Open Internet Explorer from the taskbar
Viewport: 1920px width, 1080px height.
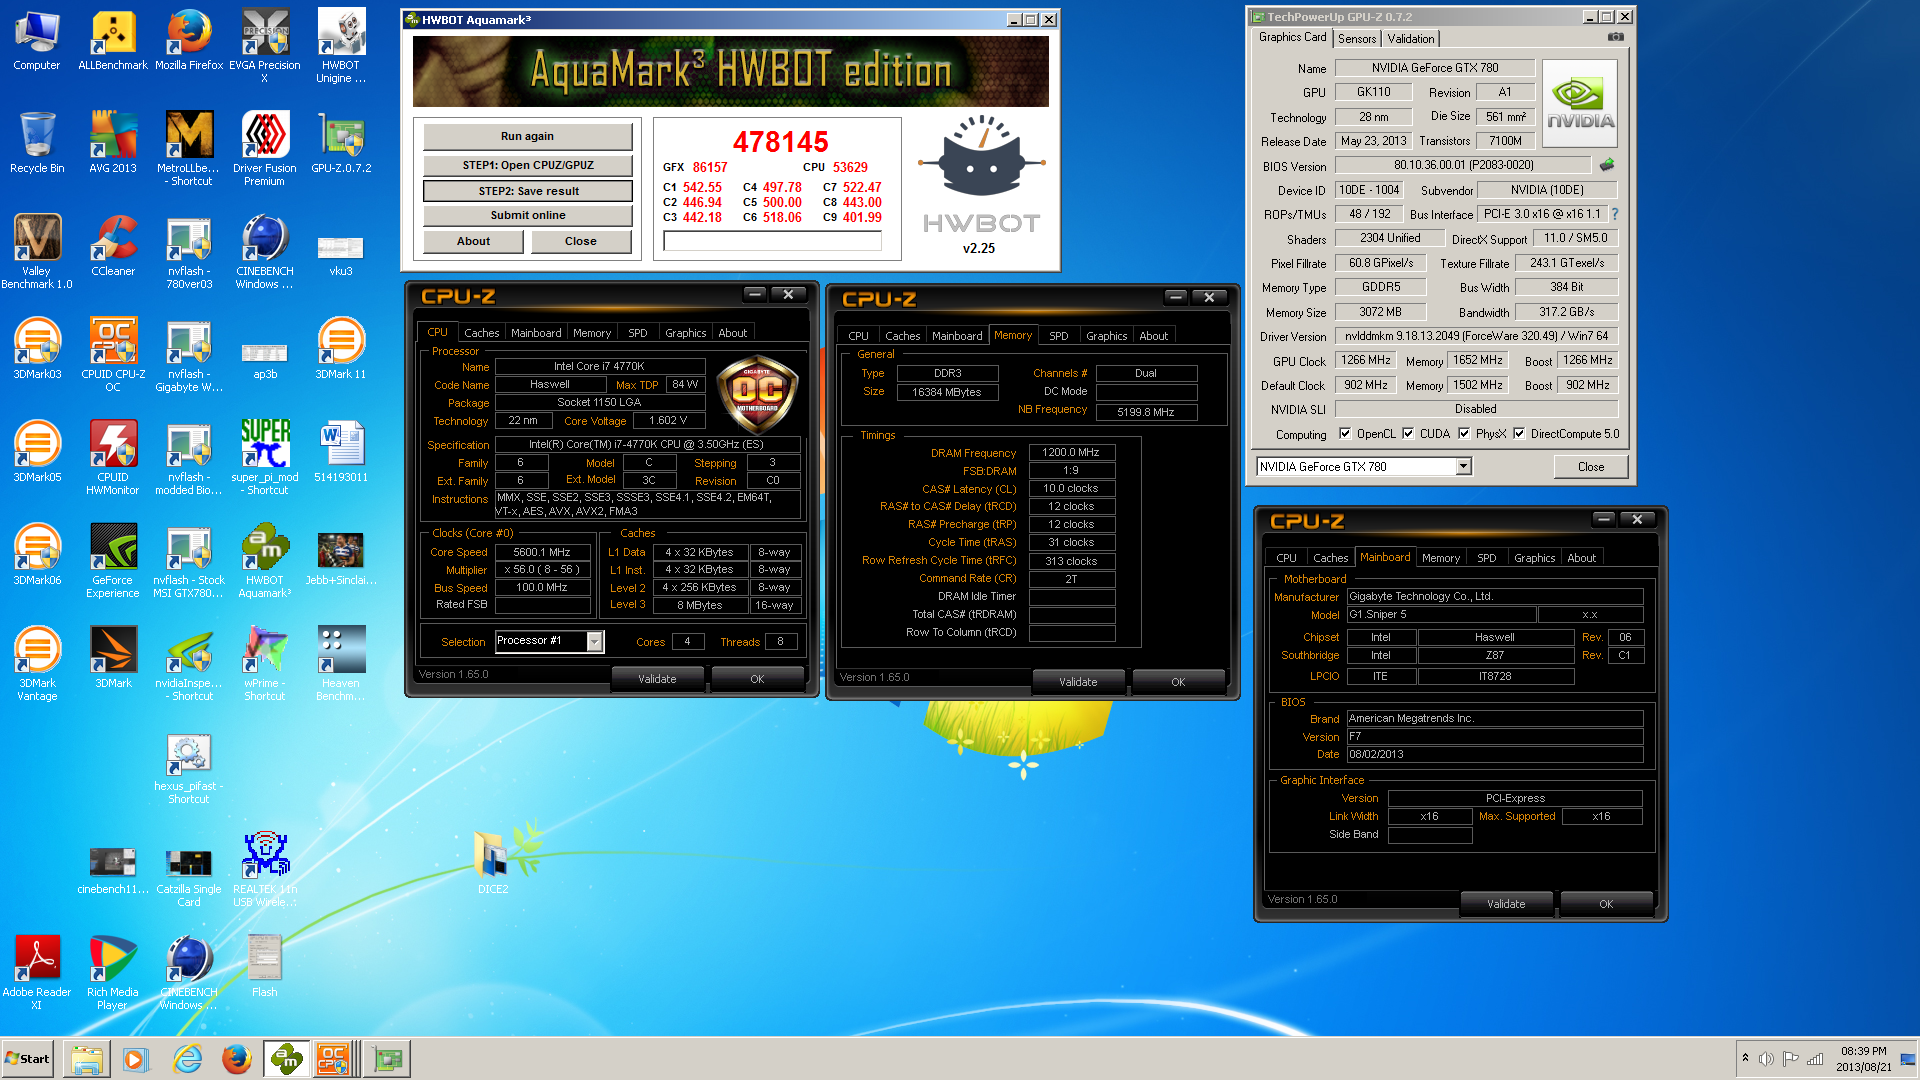pos(187,1059)
